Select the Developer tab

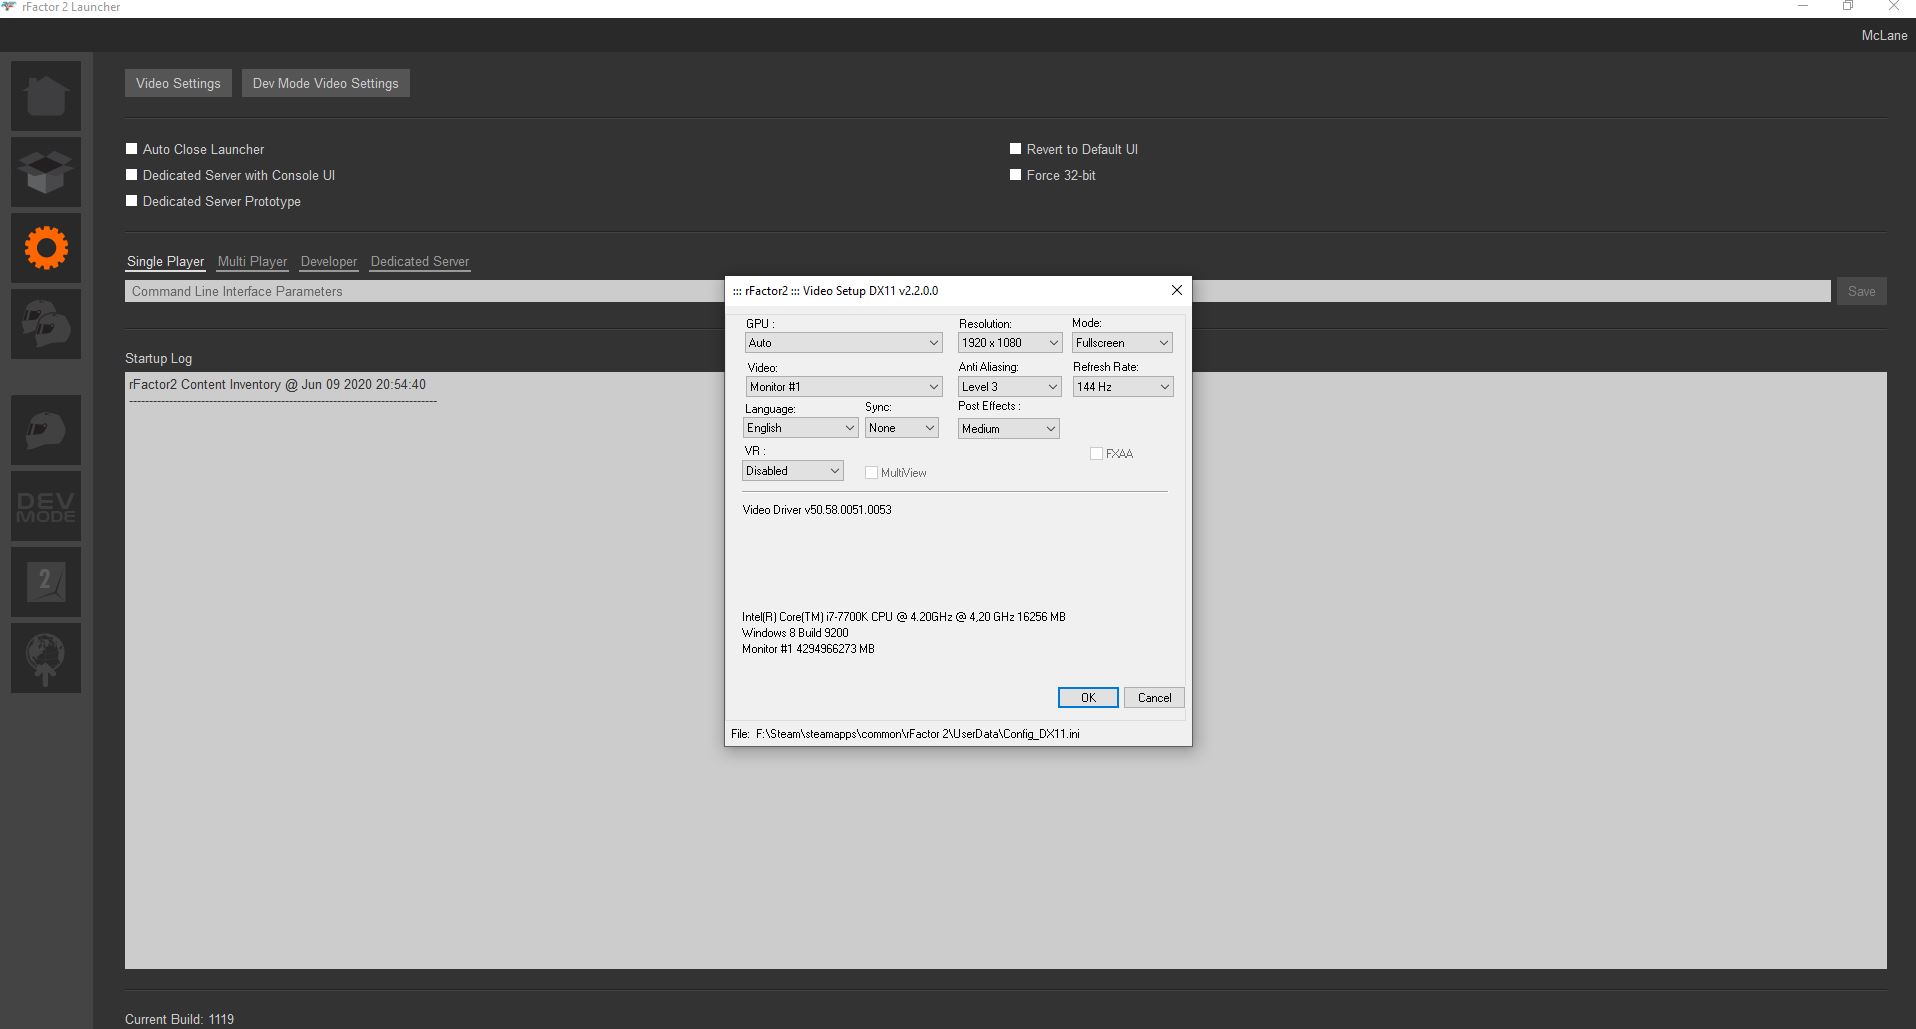(329, 262)
